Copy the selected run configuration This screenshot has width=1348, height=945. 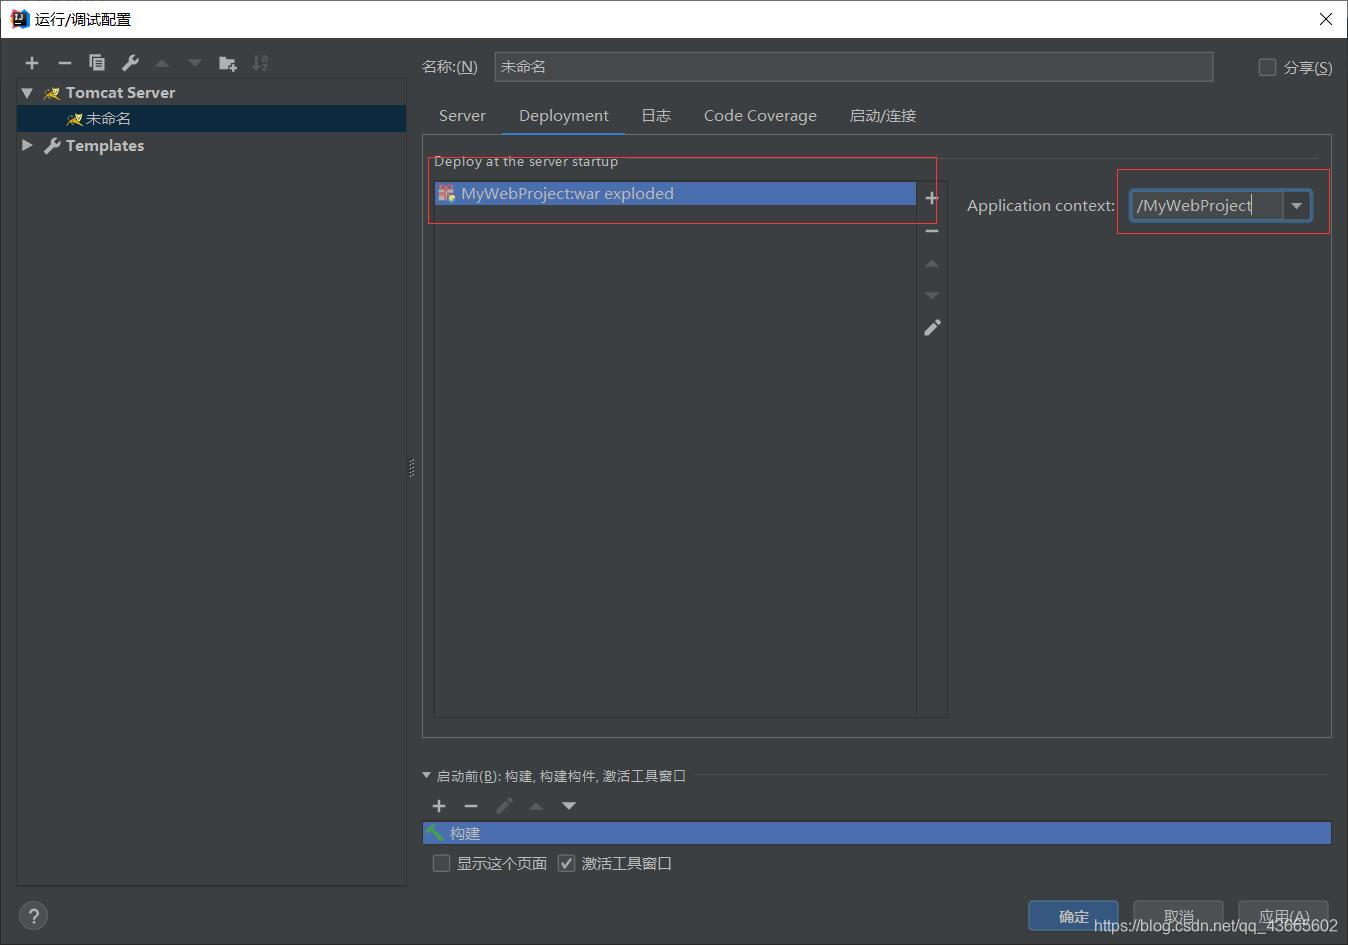[x=97, y=63]
